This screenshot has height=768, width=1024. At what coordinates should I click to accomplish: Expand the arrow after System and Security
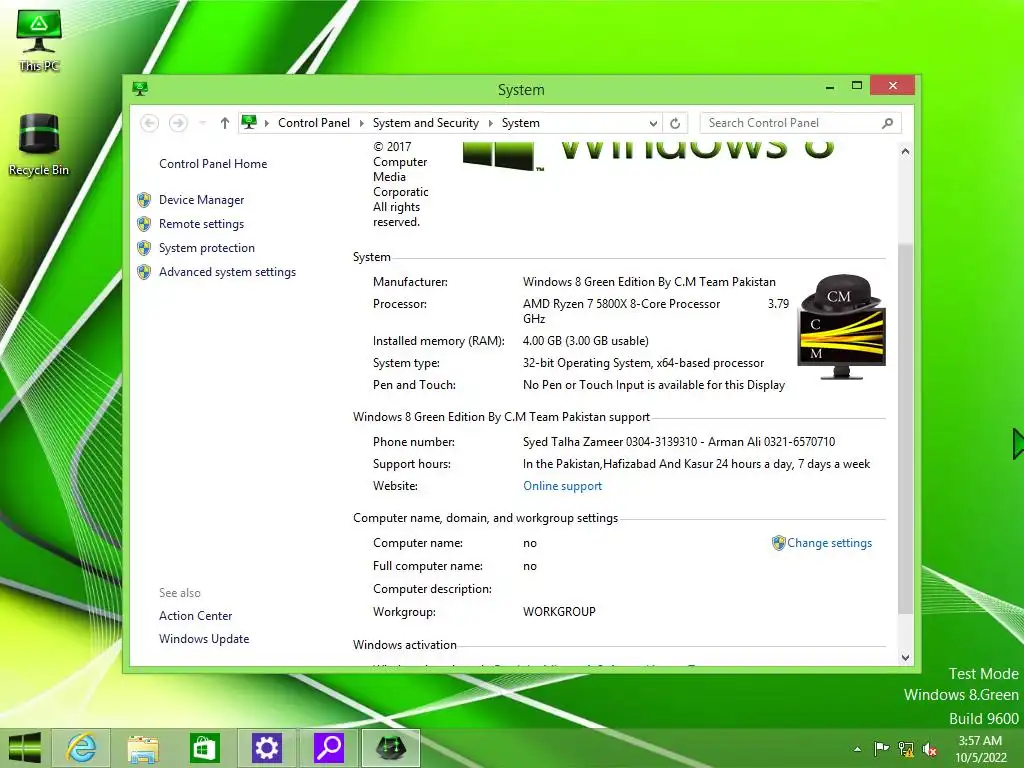click(490, 123)
